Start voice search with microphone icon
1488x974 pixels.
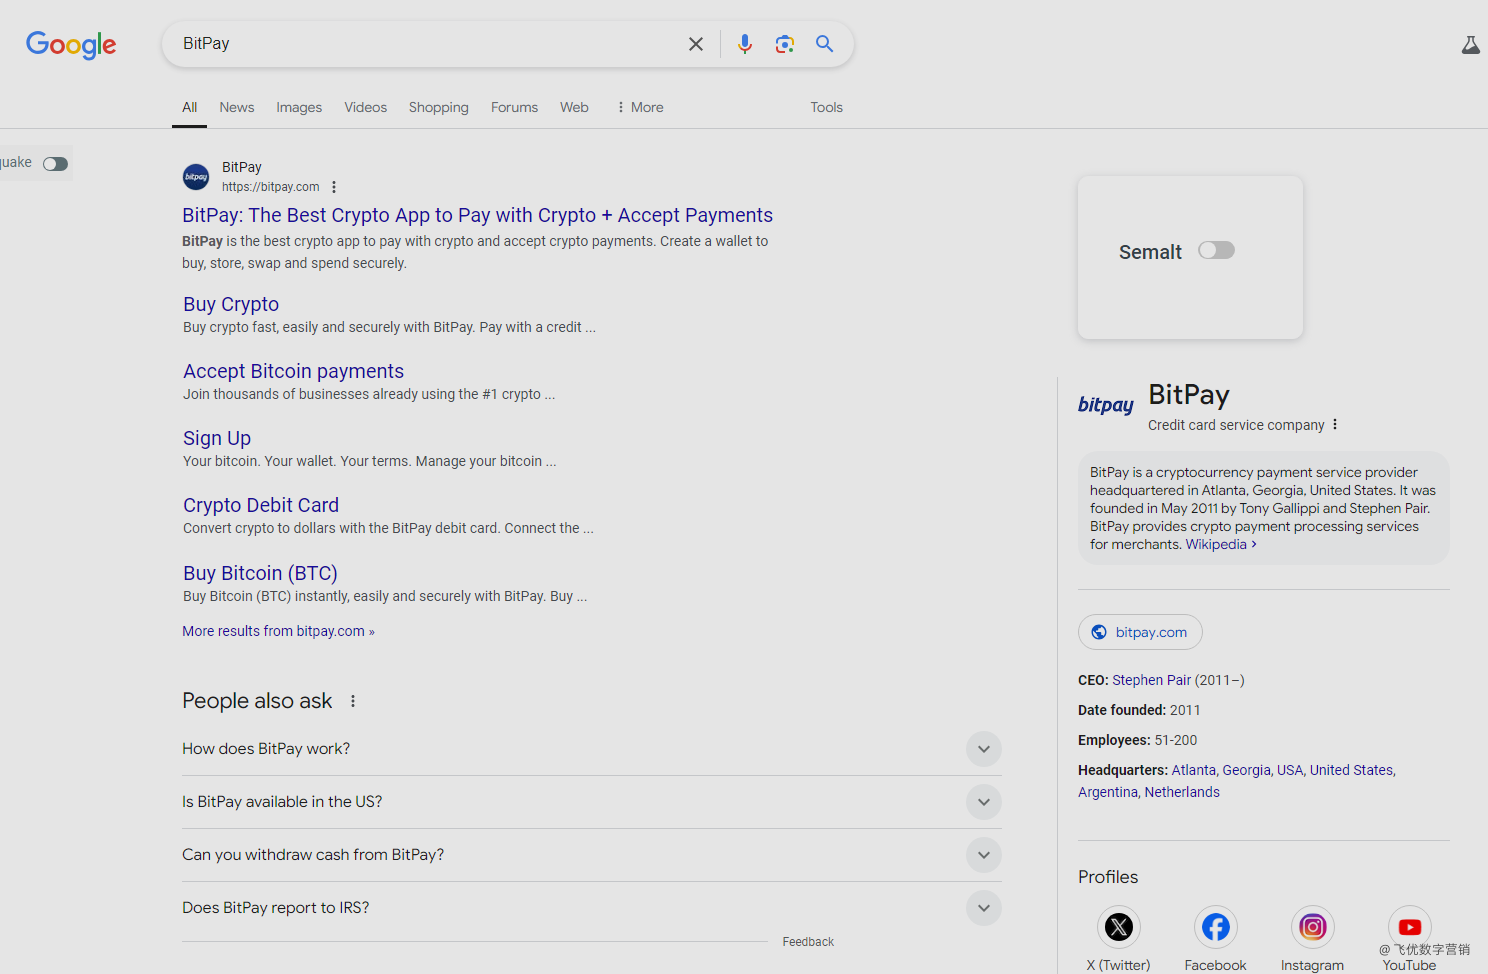(745, 44)
